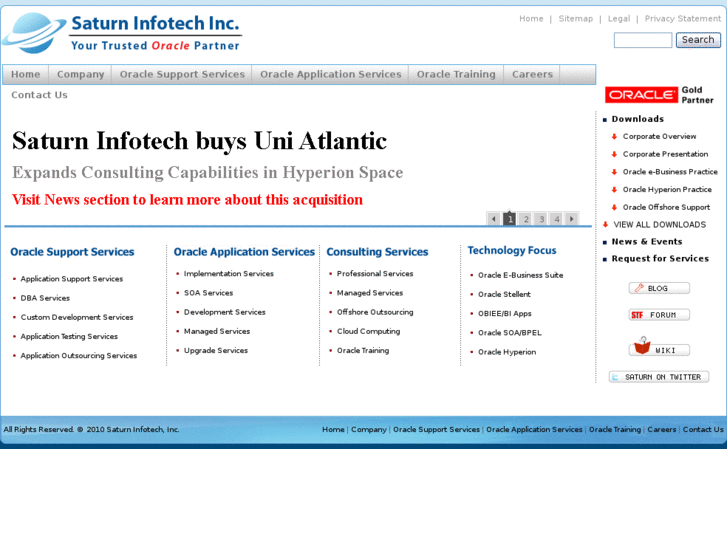Click the Search button
Viewport: 727px width, 545px height.
[x=698, y=40]
